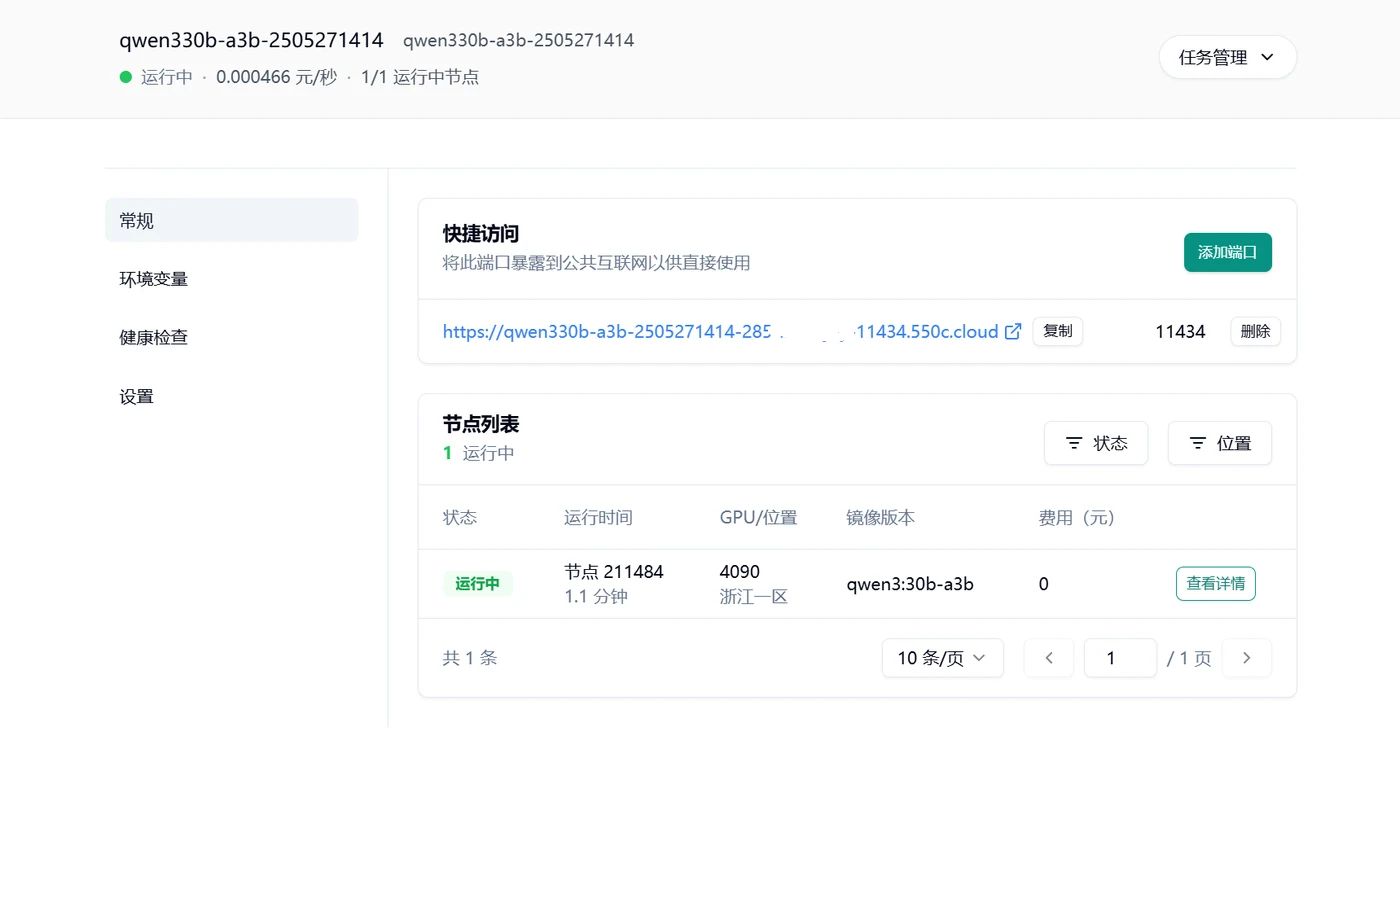This screenshot has width=1400, height=911.
Task: Click the 状态 column header
Action: (x=460, y=518)
